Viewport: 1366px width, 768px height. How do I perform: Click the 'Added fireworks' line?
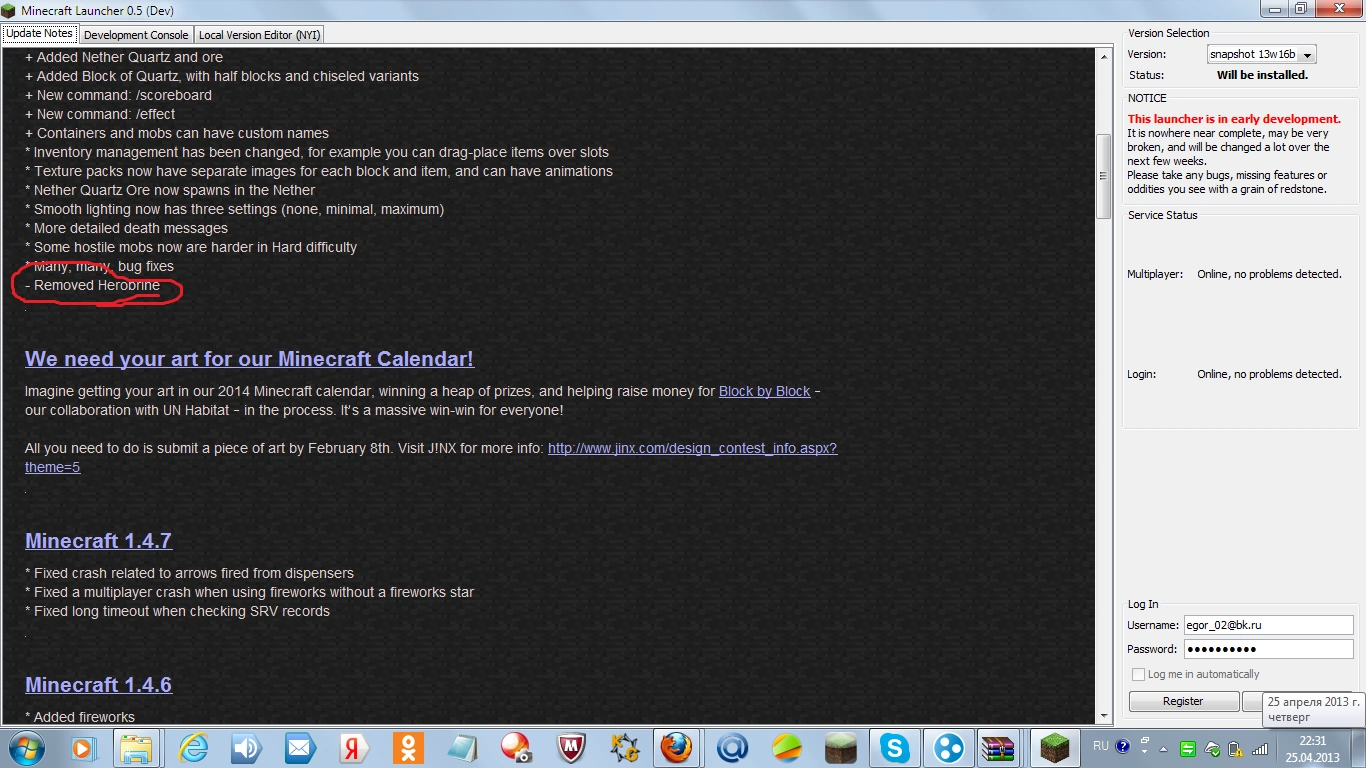pyautogui.click(x=80, y=717)
